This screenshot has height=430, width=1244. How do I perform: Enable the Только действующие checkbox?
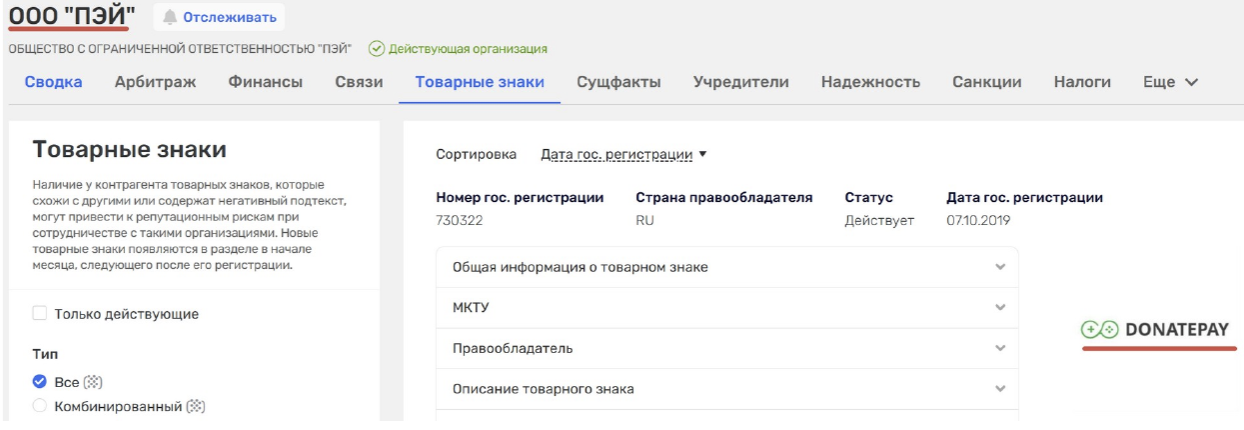point(40,314)
